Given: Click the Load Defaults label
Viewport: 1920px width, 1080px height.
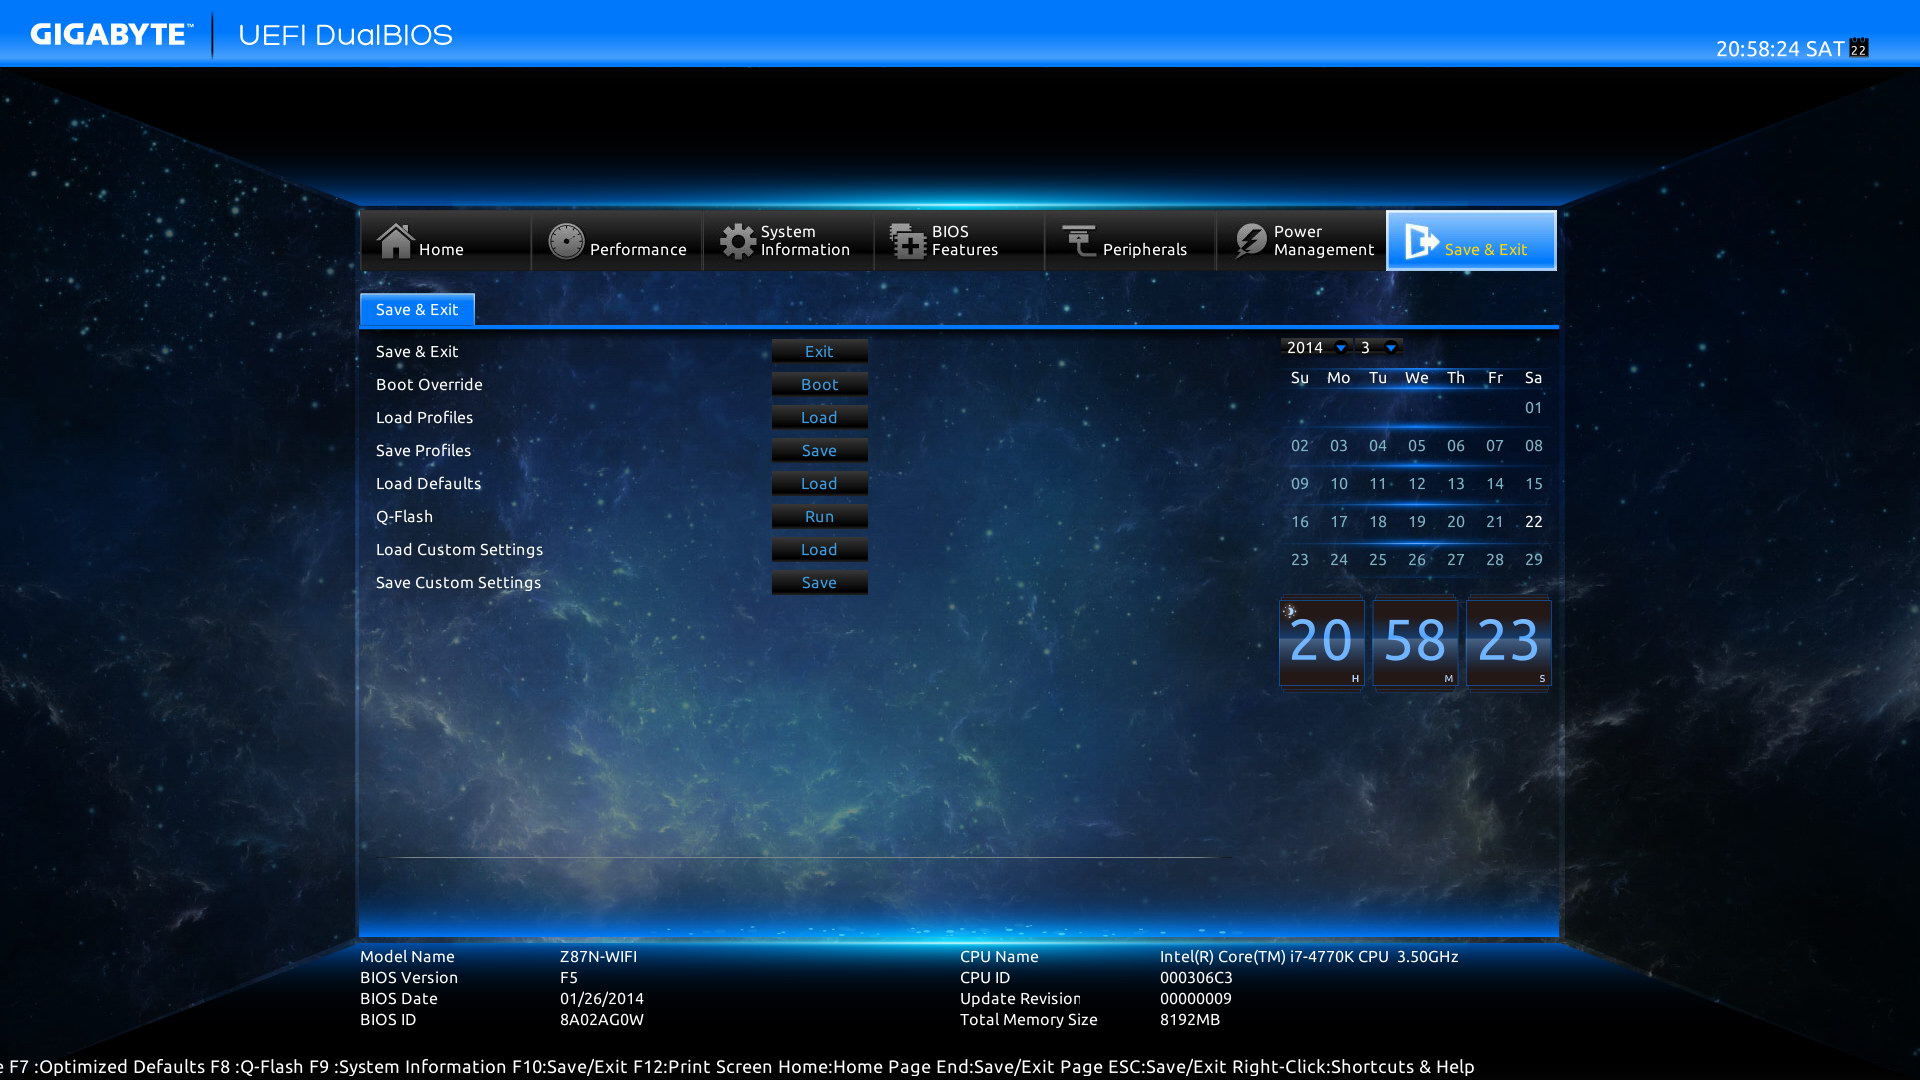Looking at the screenshot, I should [428, 483].
